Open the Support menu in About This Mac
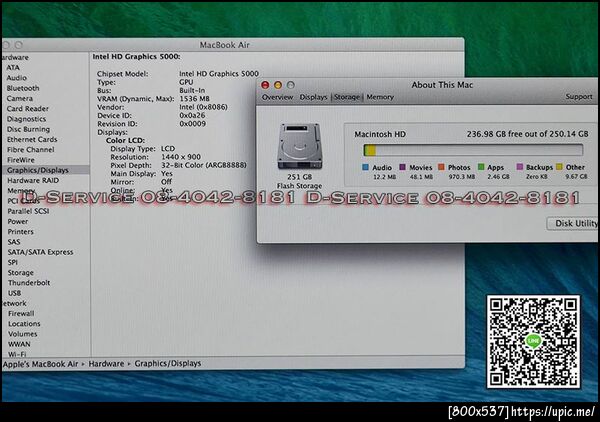This screenshot has width=600, height=422. coord(579,97)
